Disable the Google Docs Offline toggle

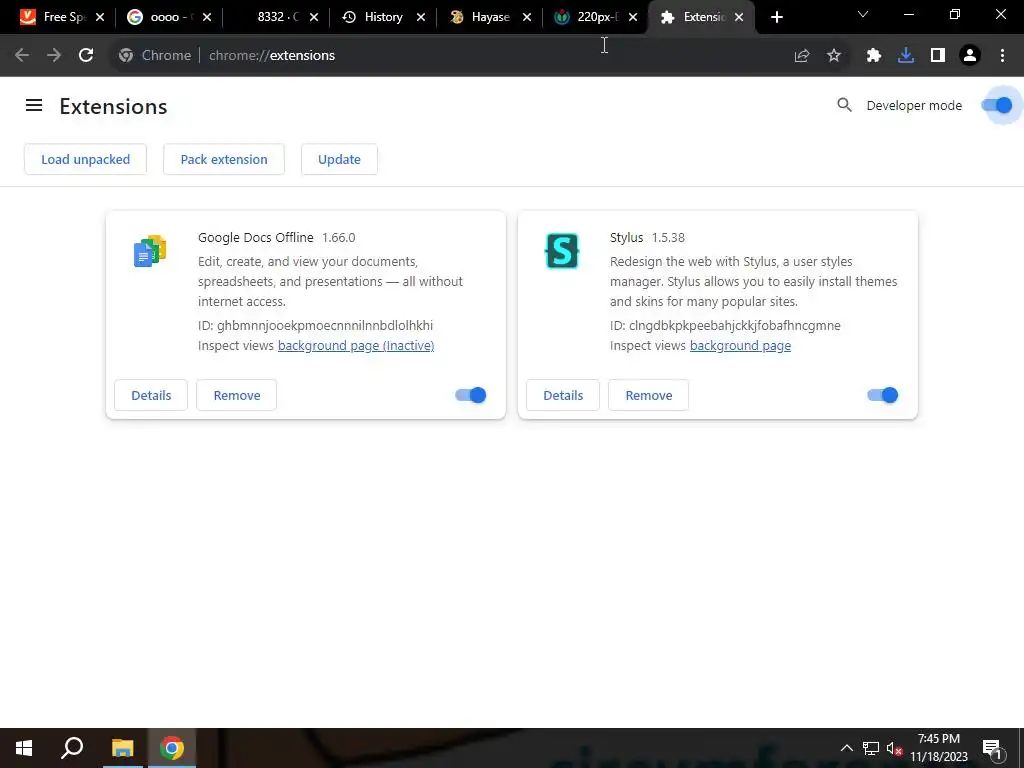471,395
